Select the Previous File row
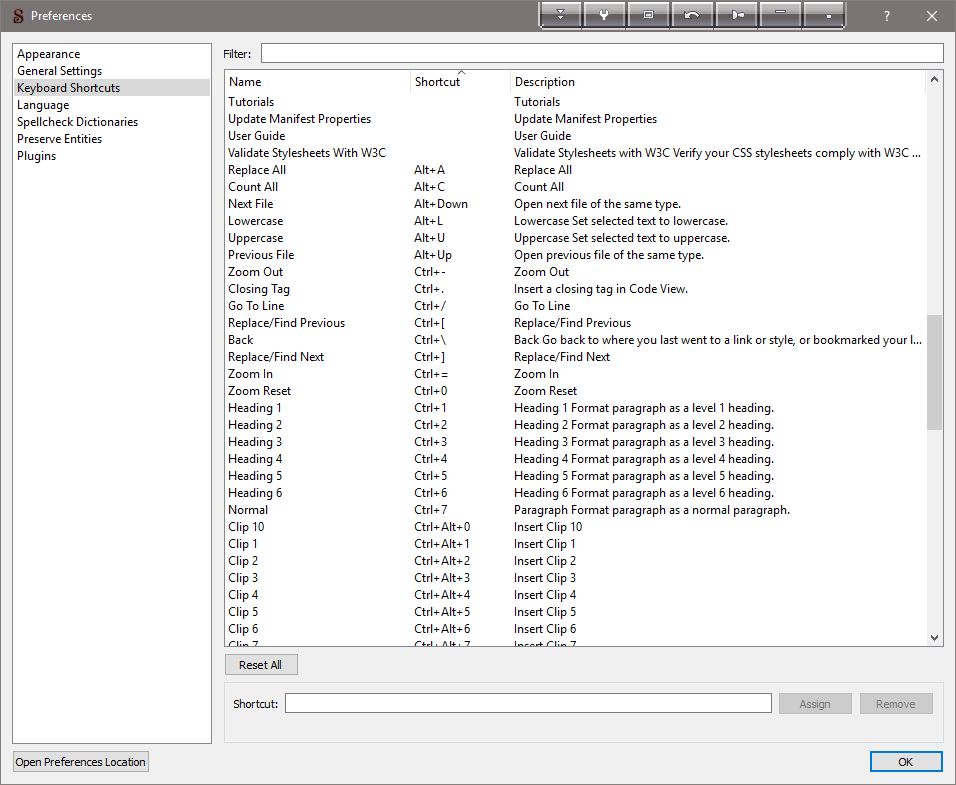This screenshot has height=785, width=956. pos(575,255)
